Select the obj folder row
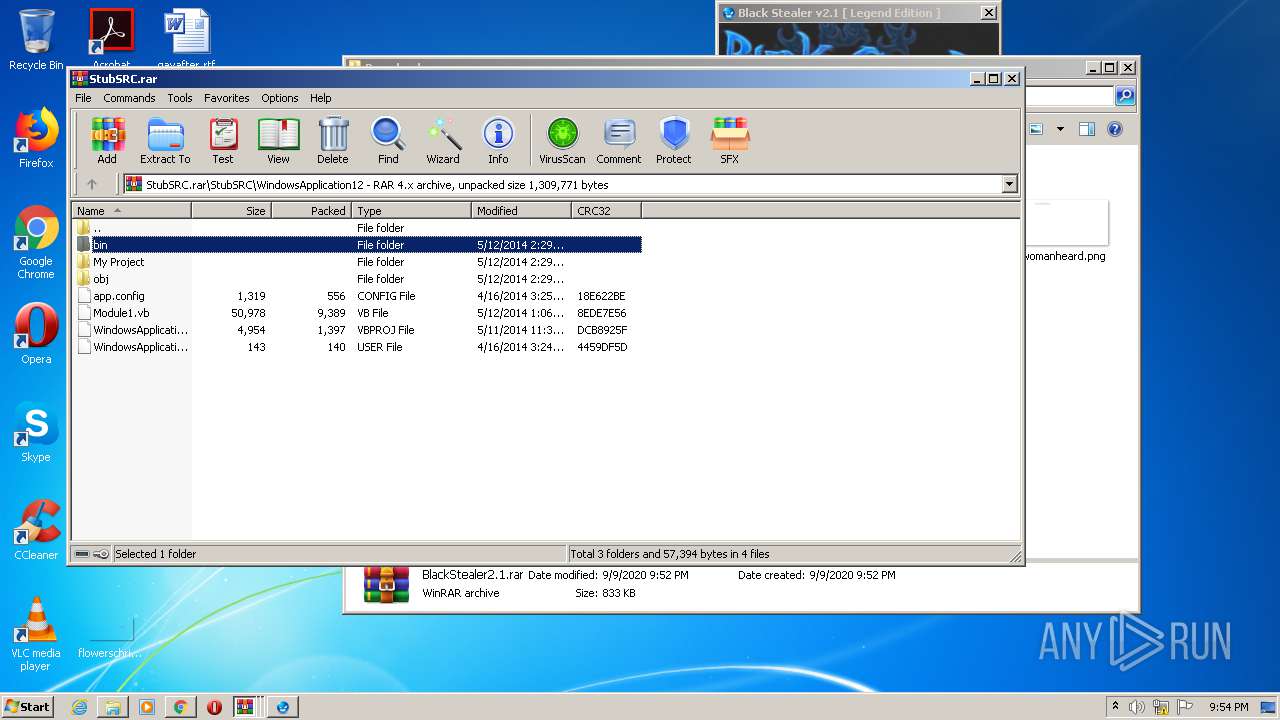Viewport: 1280px width, 720px height. pyautogui.click(x=358, y=279)
